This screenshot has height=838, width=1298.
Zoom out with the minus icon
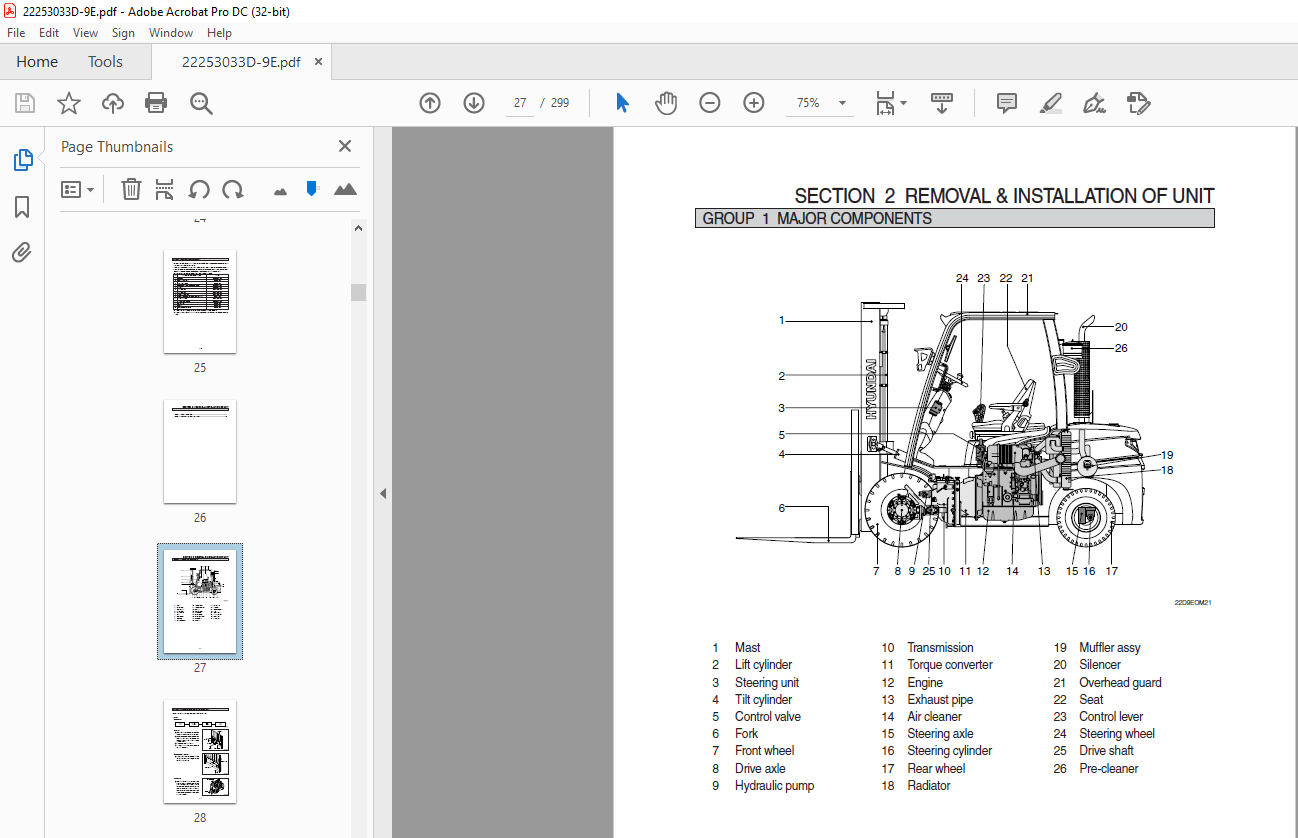pos(710,103)
